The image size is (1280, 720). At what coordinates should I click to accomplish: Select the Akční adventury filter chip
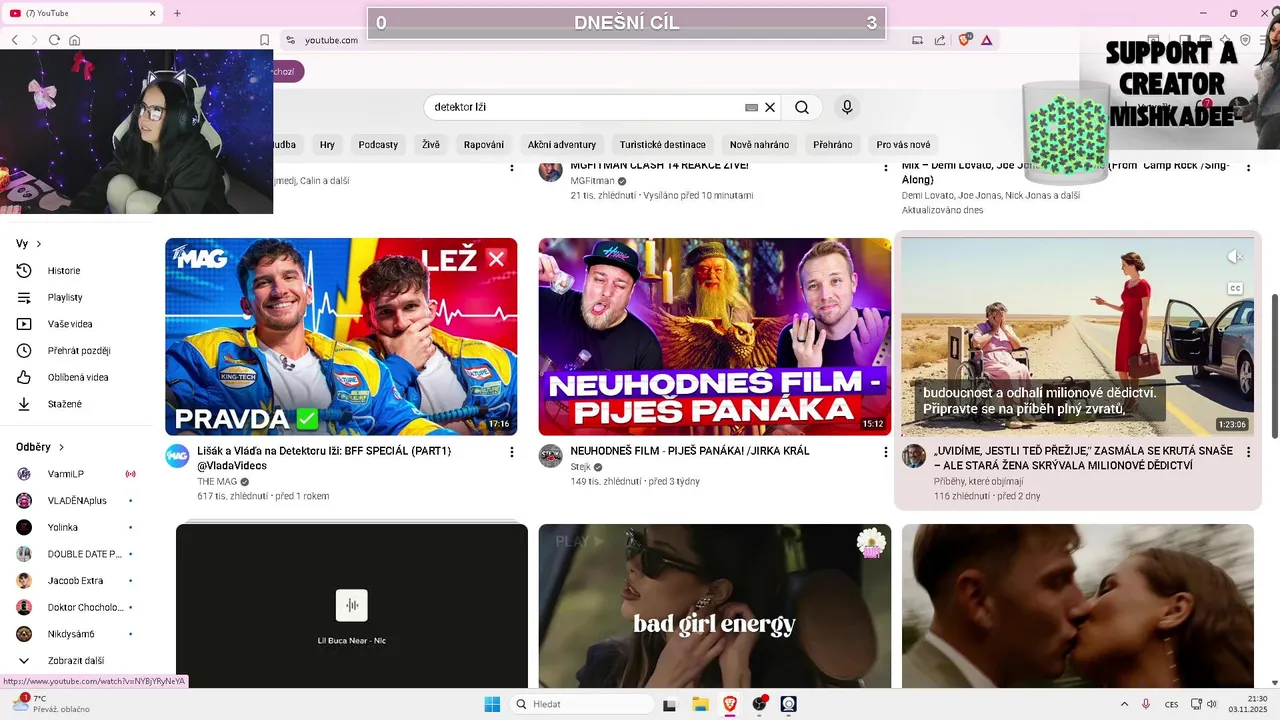pos(562,144)
